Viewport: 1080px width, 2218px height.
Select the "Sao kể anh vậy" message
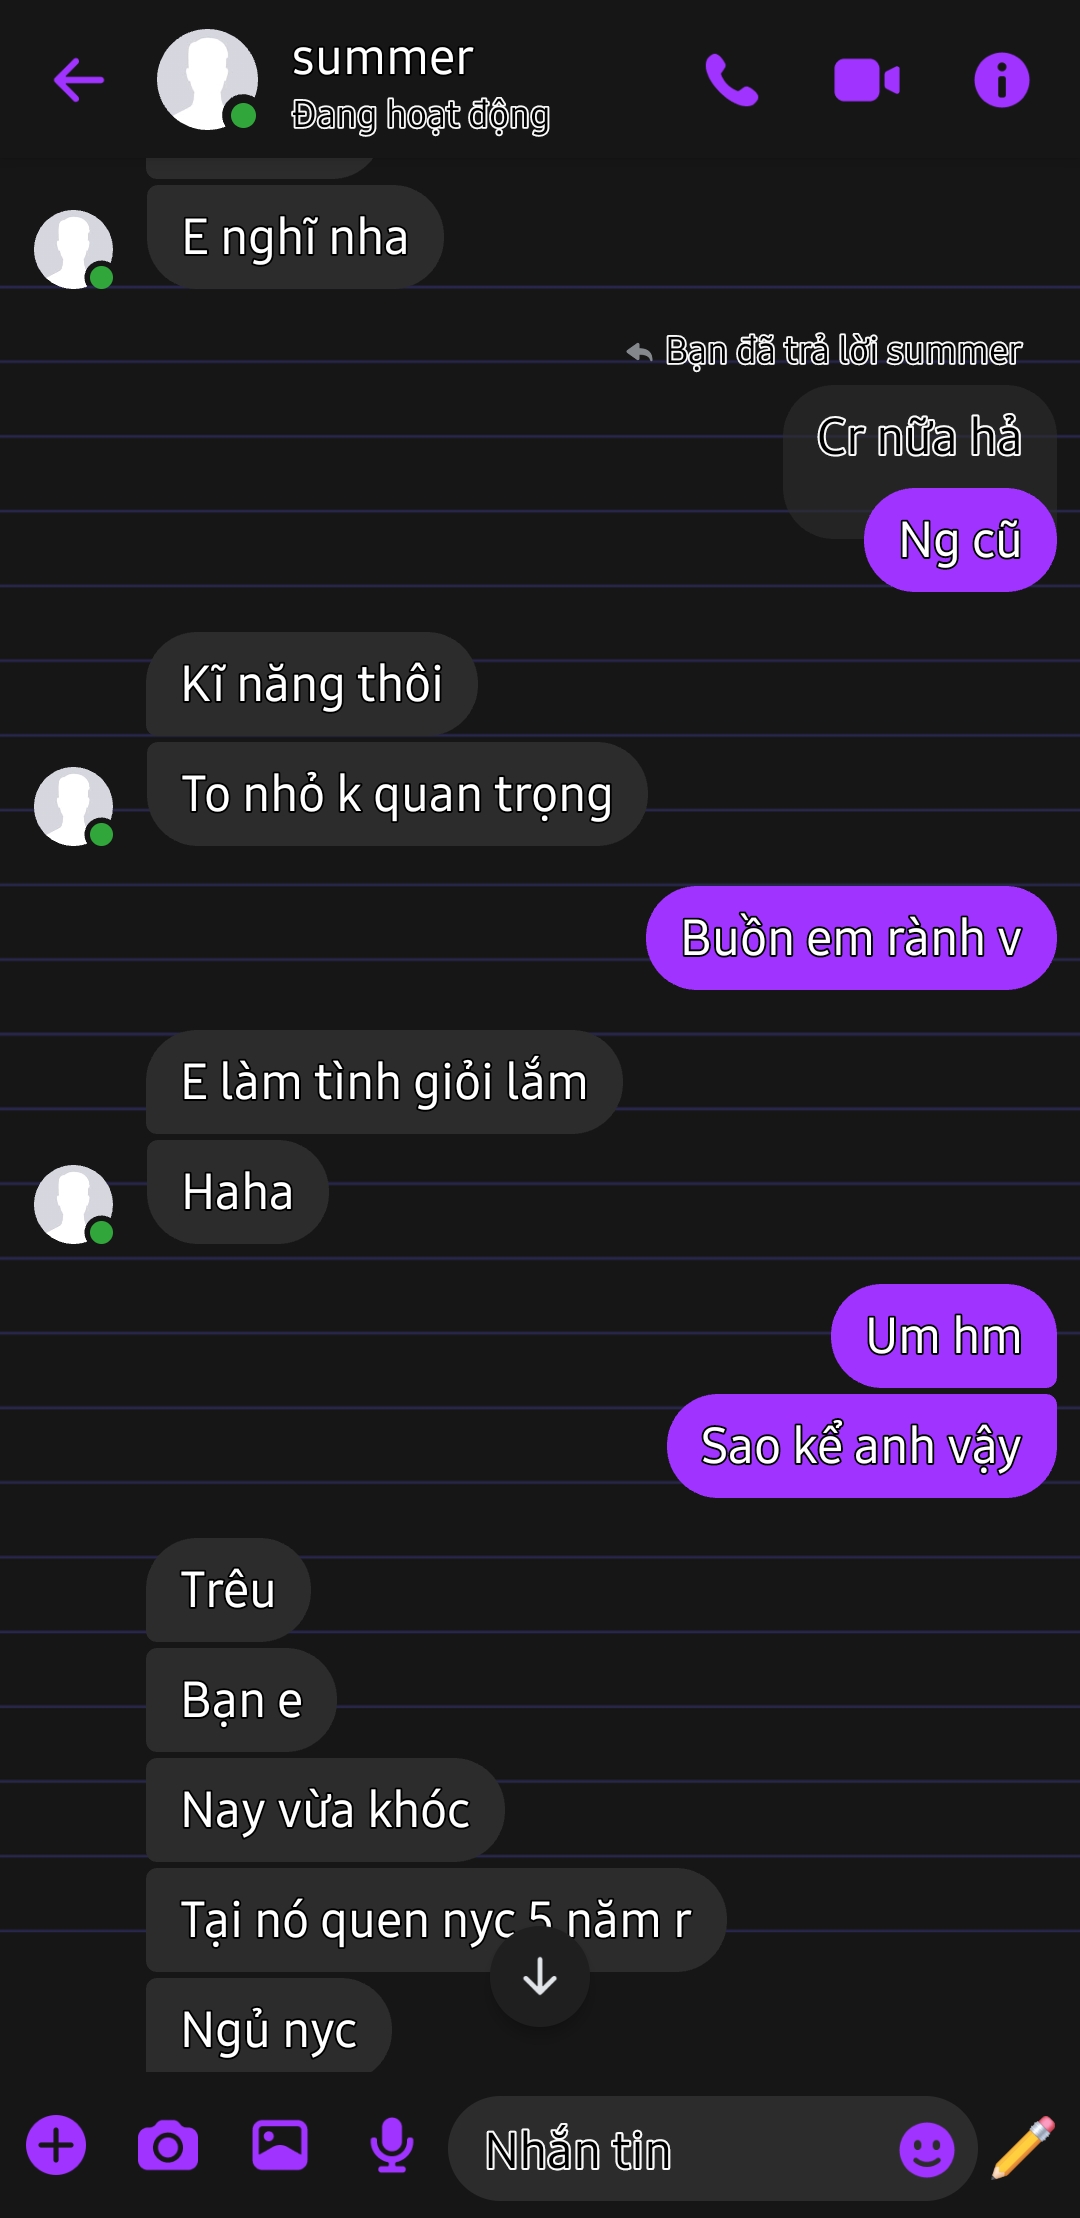click(861, 1446)
